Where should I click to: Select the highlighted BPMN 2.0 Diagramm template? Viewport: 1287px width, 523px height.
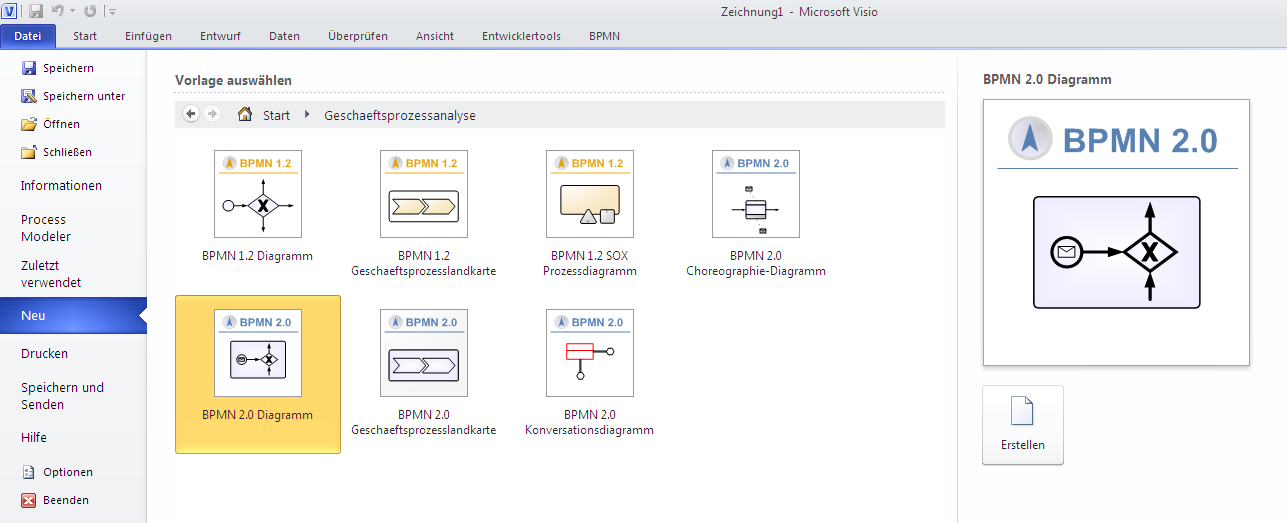(258, 374)
